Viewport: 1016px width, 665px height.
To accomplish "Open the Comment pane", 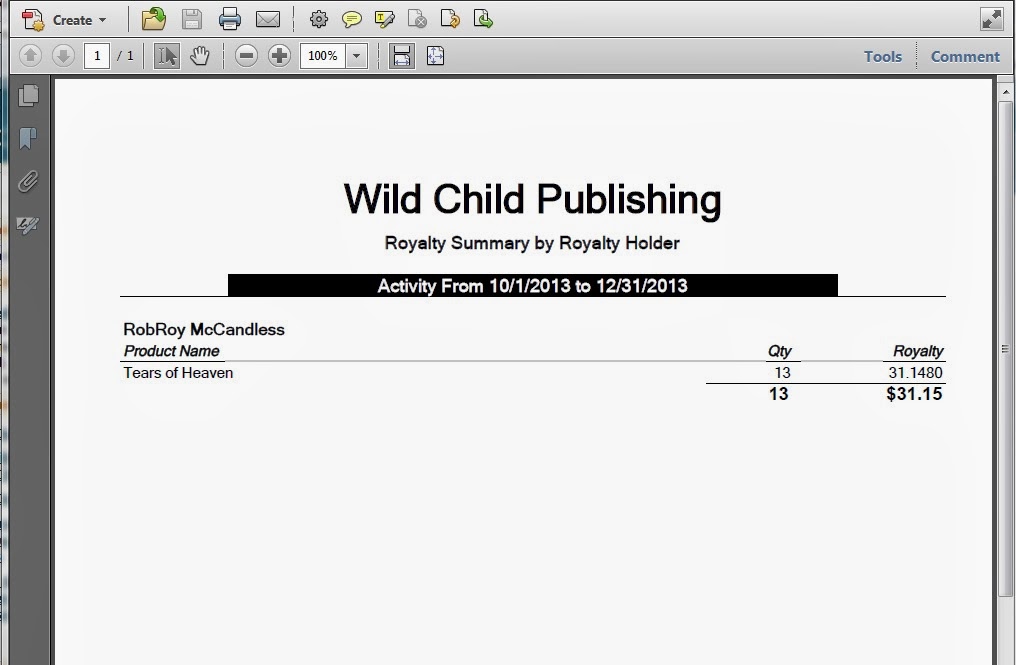I will tap(965, 56).
